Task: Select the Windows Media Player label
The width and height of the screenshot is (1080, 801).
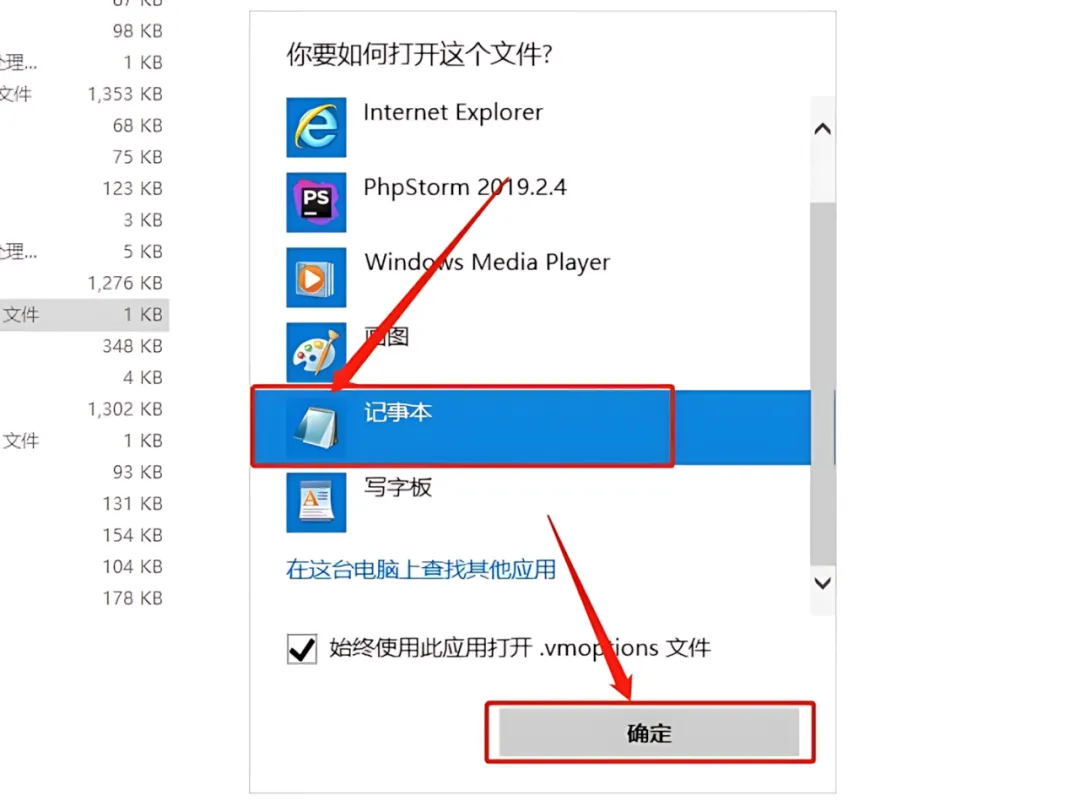Action: pyautogui.click(x=487, y=262)
